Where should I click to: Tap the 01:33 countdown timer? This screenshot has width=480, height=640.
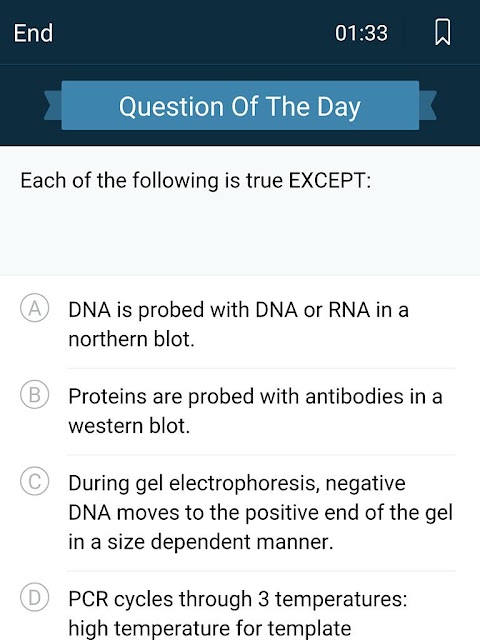tap(361, 33)
